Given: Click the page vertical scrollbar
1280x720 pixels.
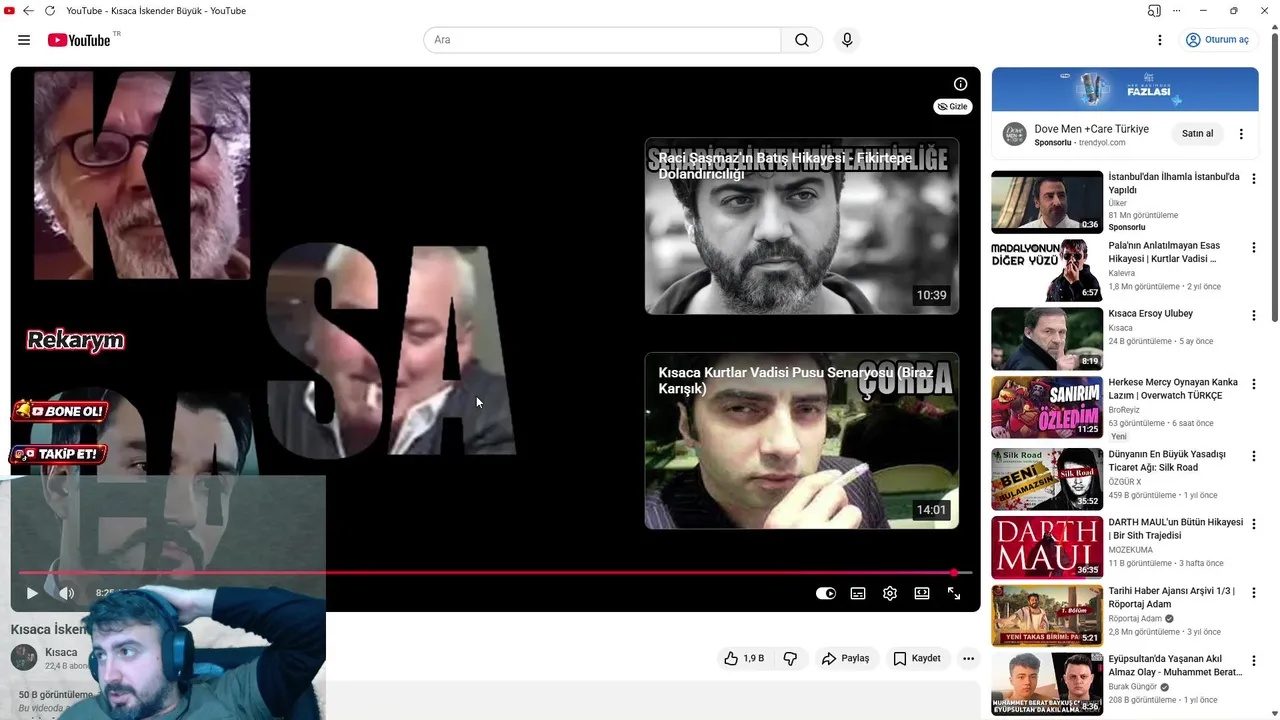Looking at the screenshot, I should coord(1274,178).
